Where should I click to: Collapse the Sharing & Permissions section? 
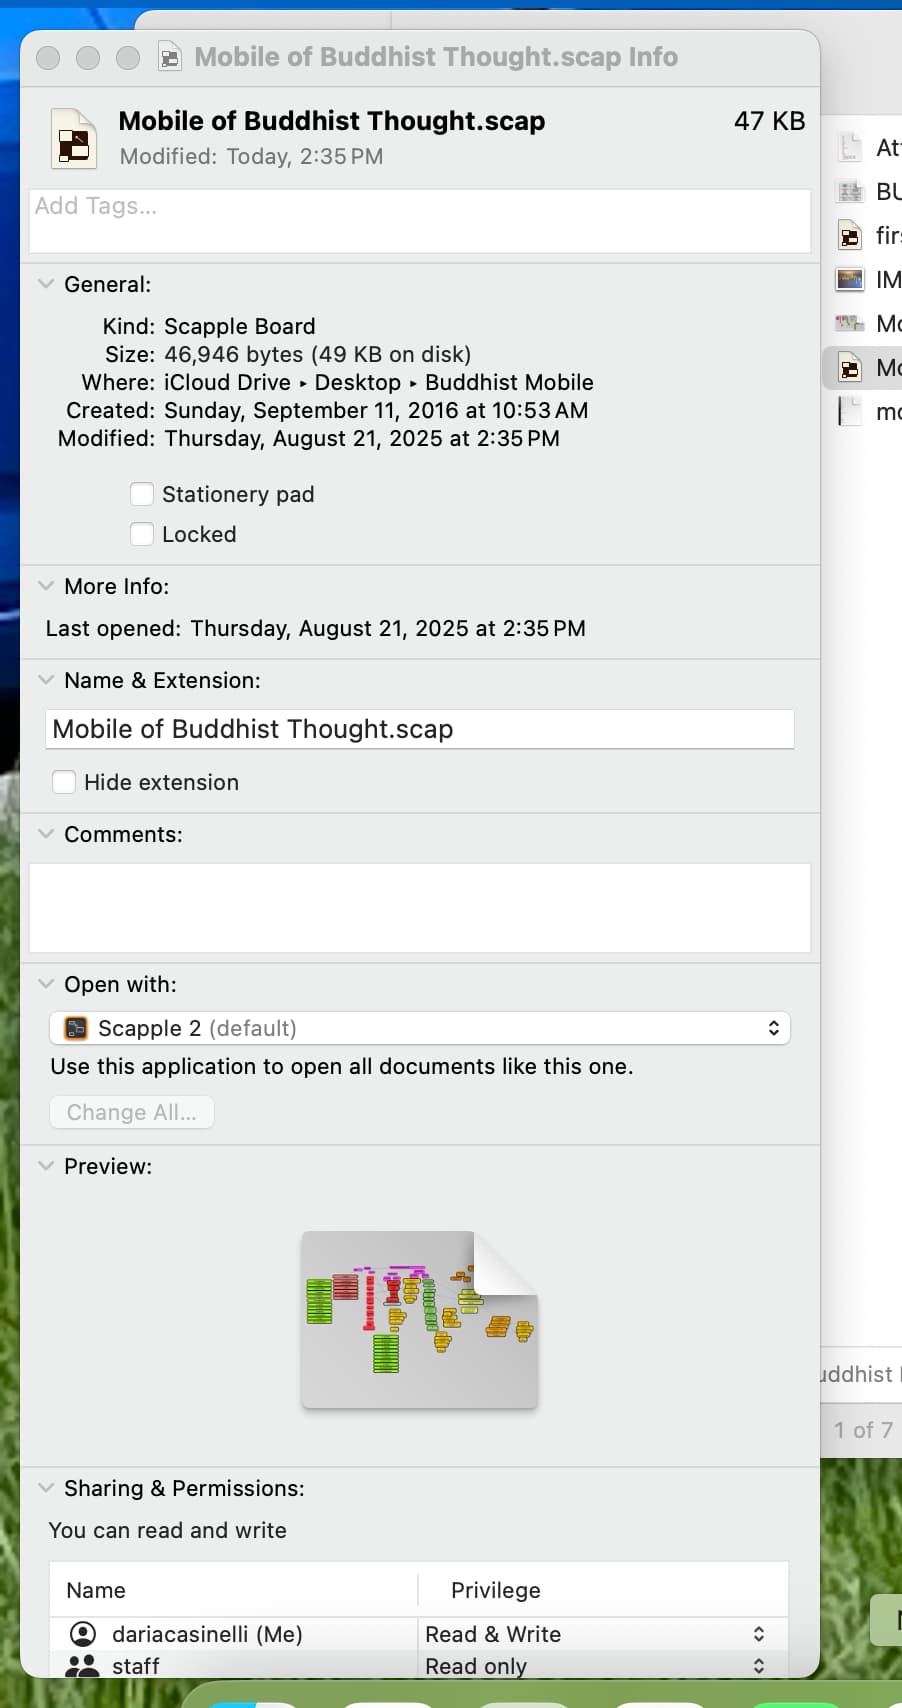(x=46, y=1488)
